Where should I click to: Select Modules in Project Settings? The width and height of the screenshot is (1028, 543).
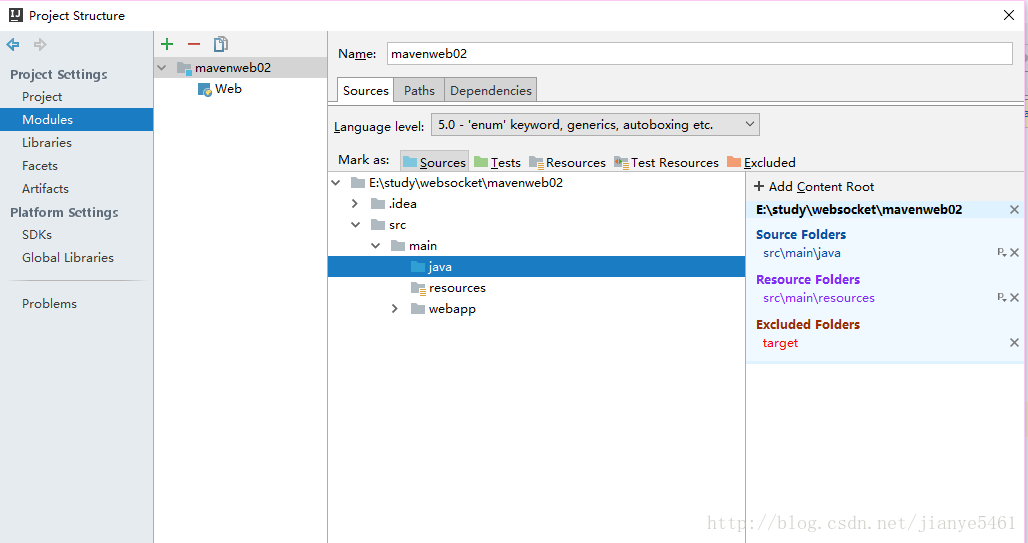(x=77, y=119)
